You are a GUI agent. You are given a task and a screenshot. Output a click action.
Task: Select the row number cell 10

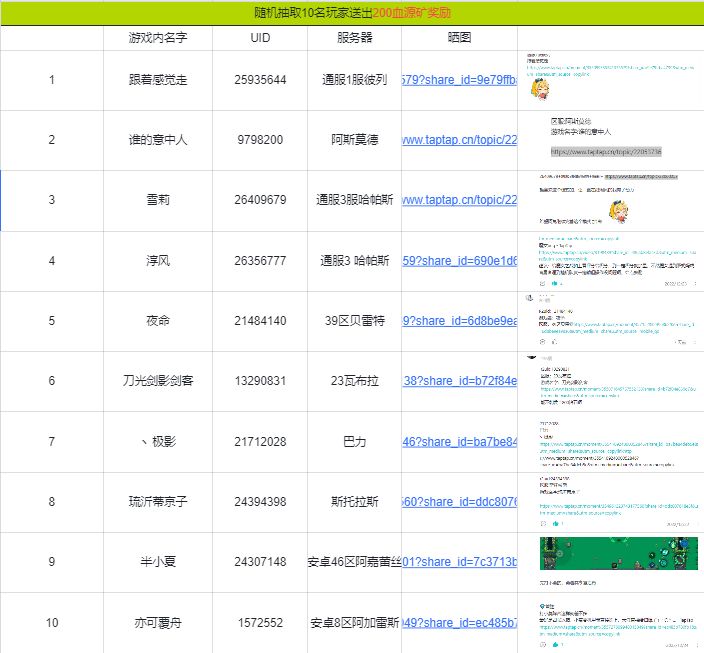pos(52,623)
